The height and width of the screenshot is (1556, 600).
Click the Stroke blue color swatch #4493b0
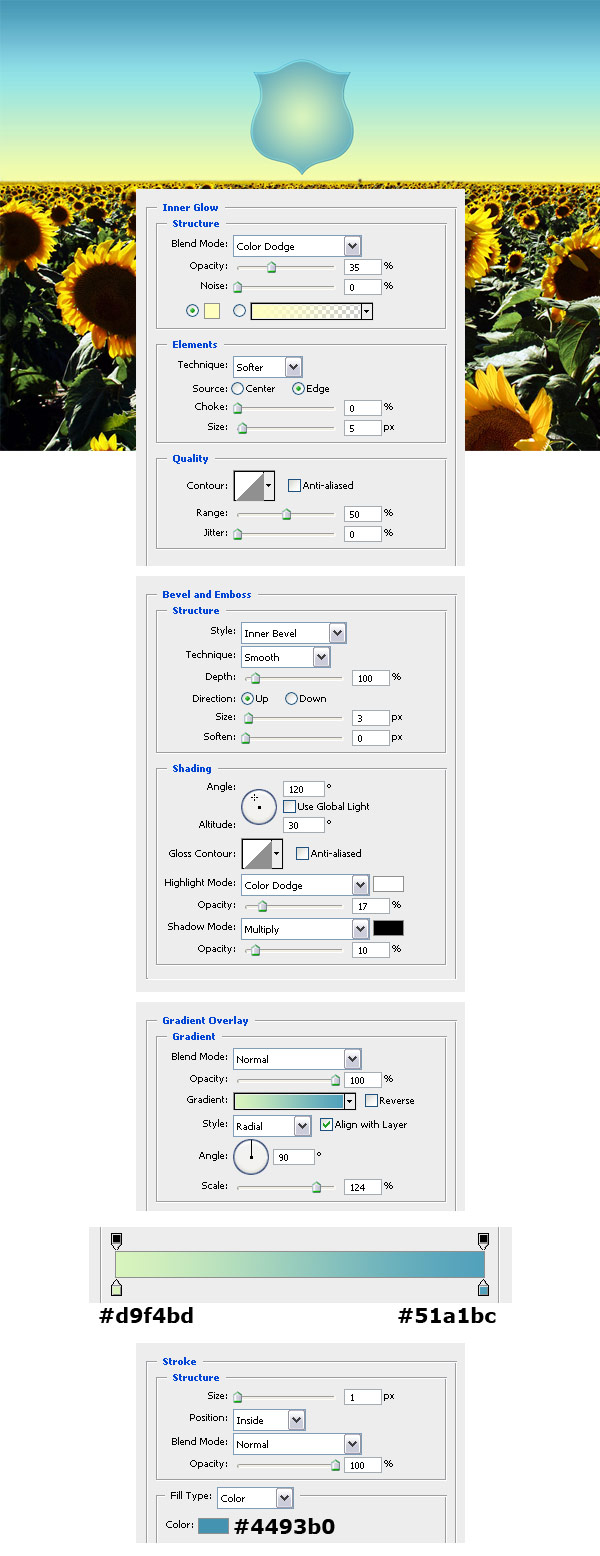tap(213, 1526)
